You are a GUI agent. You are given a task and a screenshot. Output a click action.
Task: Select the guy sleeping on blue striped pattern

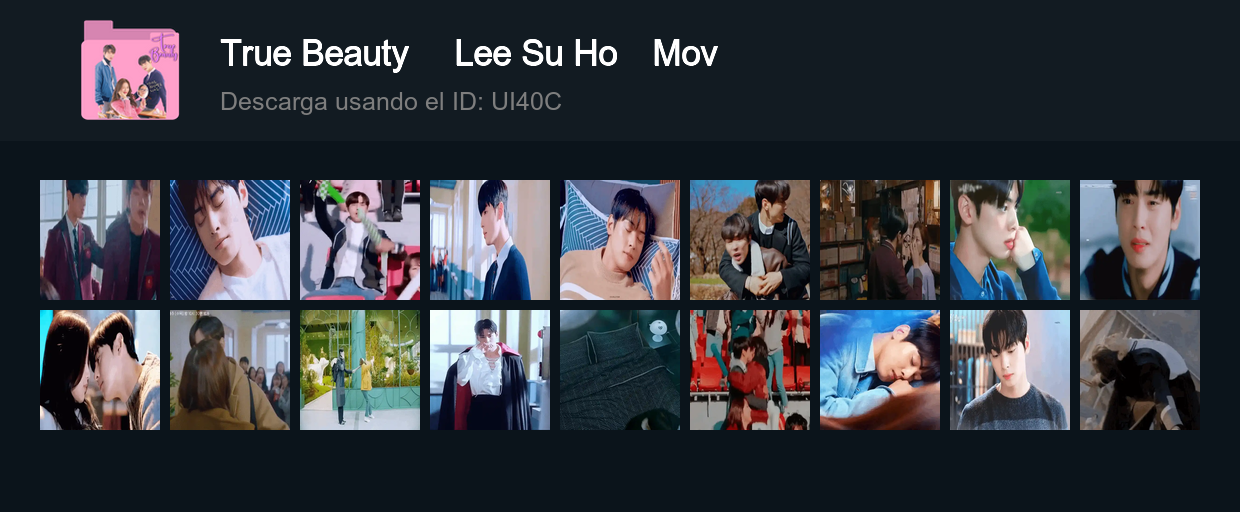pos(230,240)
